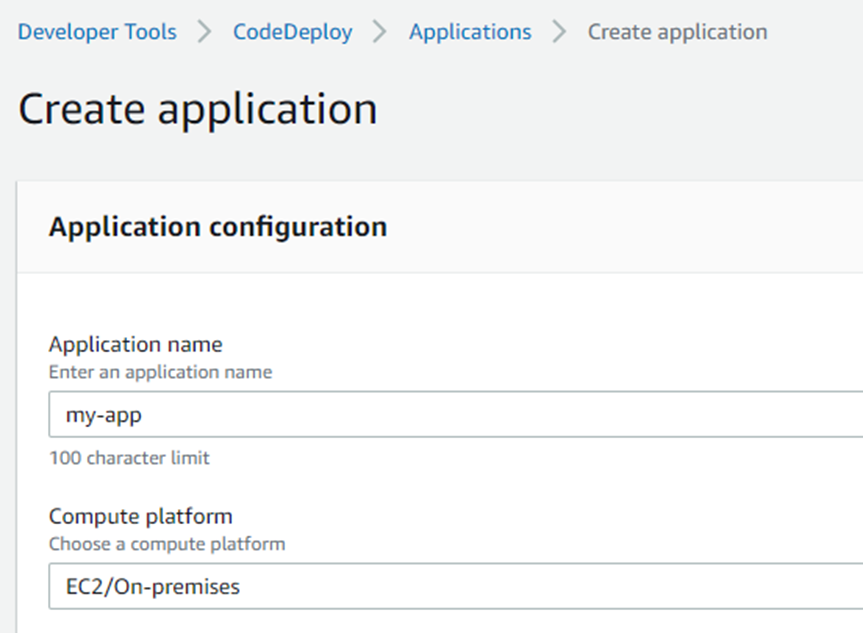Open the CodeDeploy breadcrumb link
This screenshot has width=863, height=633.
click(292, 32)
